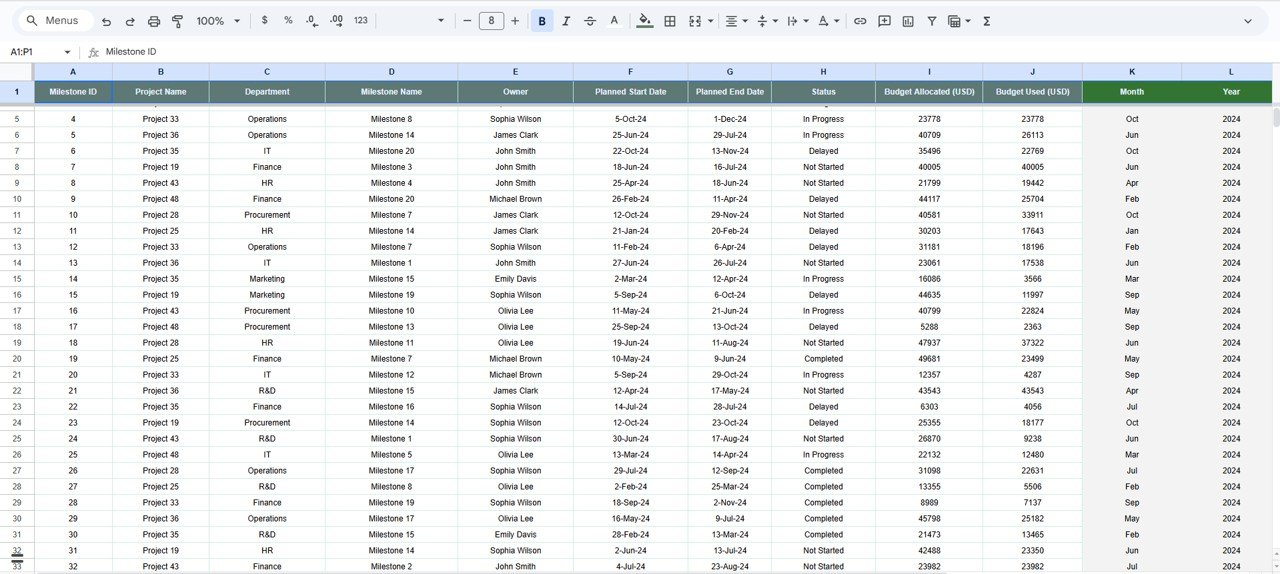The height and width of the screenshot is (574, 1280).
Task: Open the Name box dropdown arrow
Action: point(67,52)
